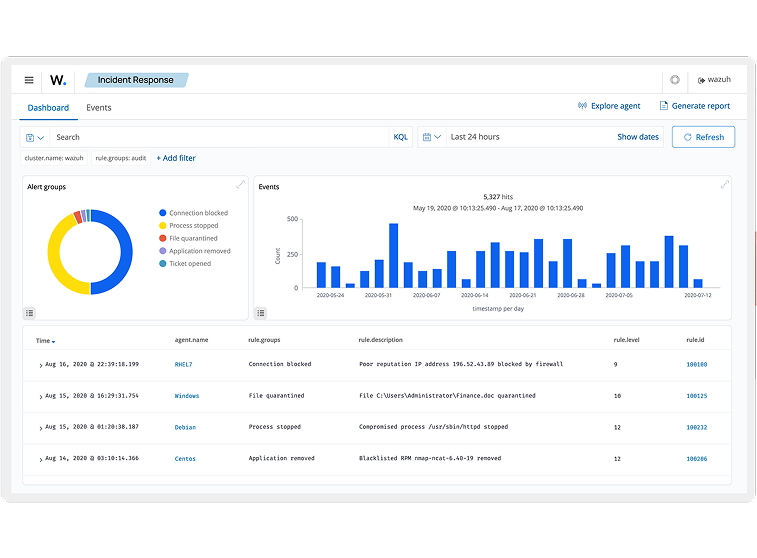Toggle legend list icon in Events panel
757x558 pixels.
[x=261, y=313]
